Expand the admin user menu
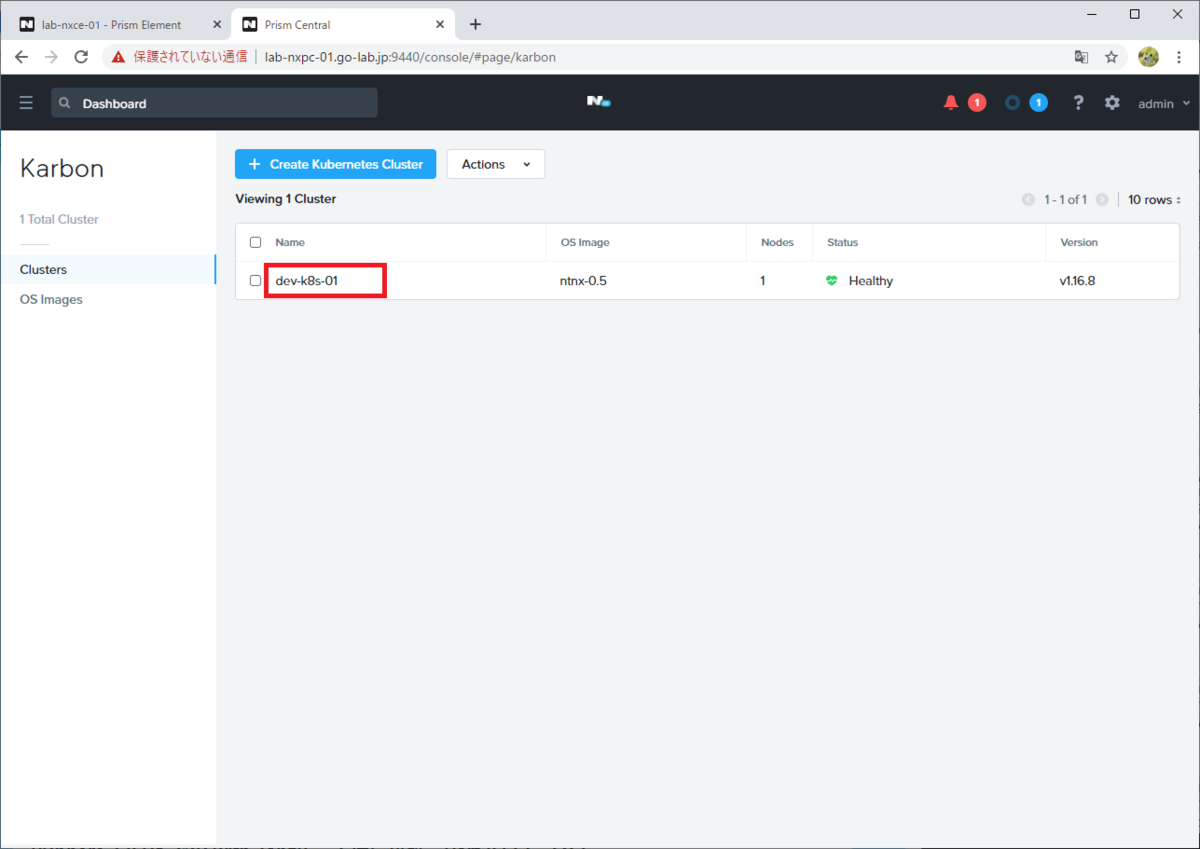The width and height of the screenshot is (1200, 849). pos(1165,103)
